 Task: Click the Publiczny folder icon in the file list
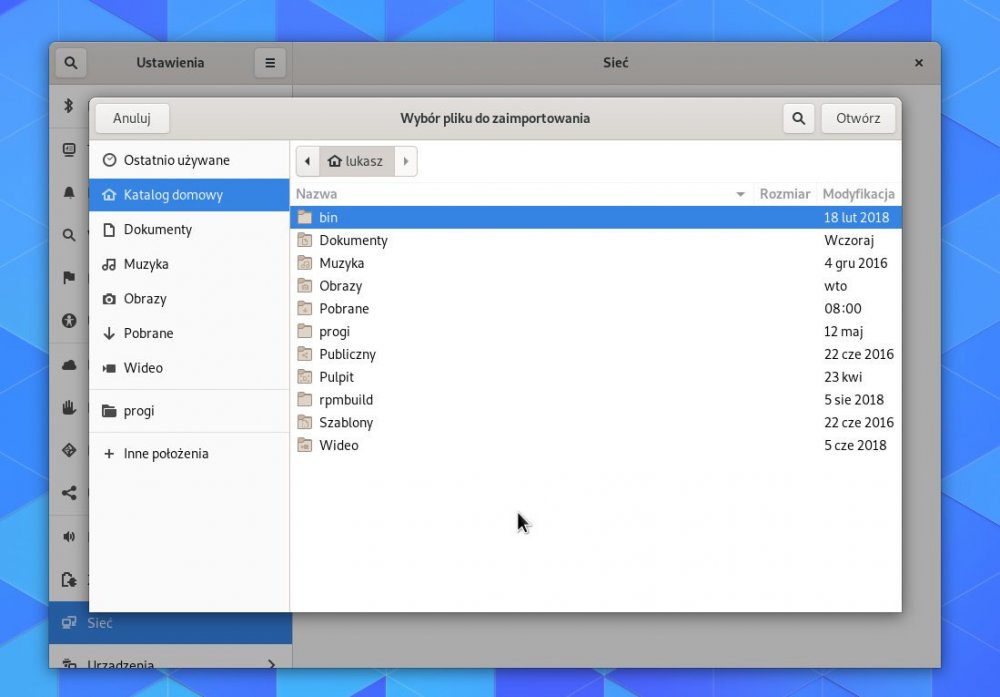coord(305,354)
